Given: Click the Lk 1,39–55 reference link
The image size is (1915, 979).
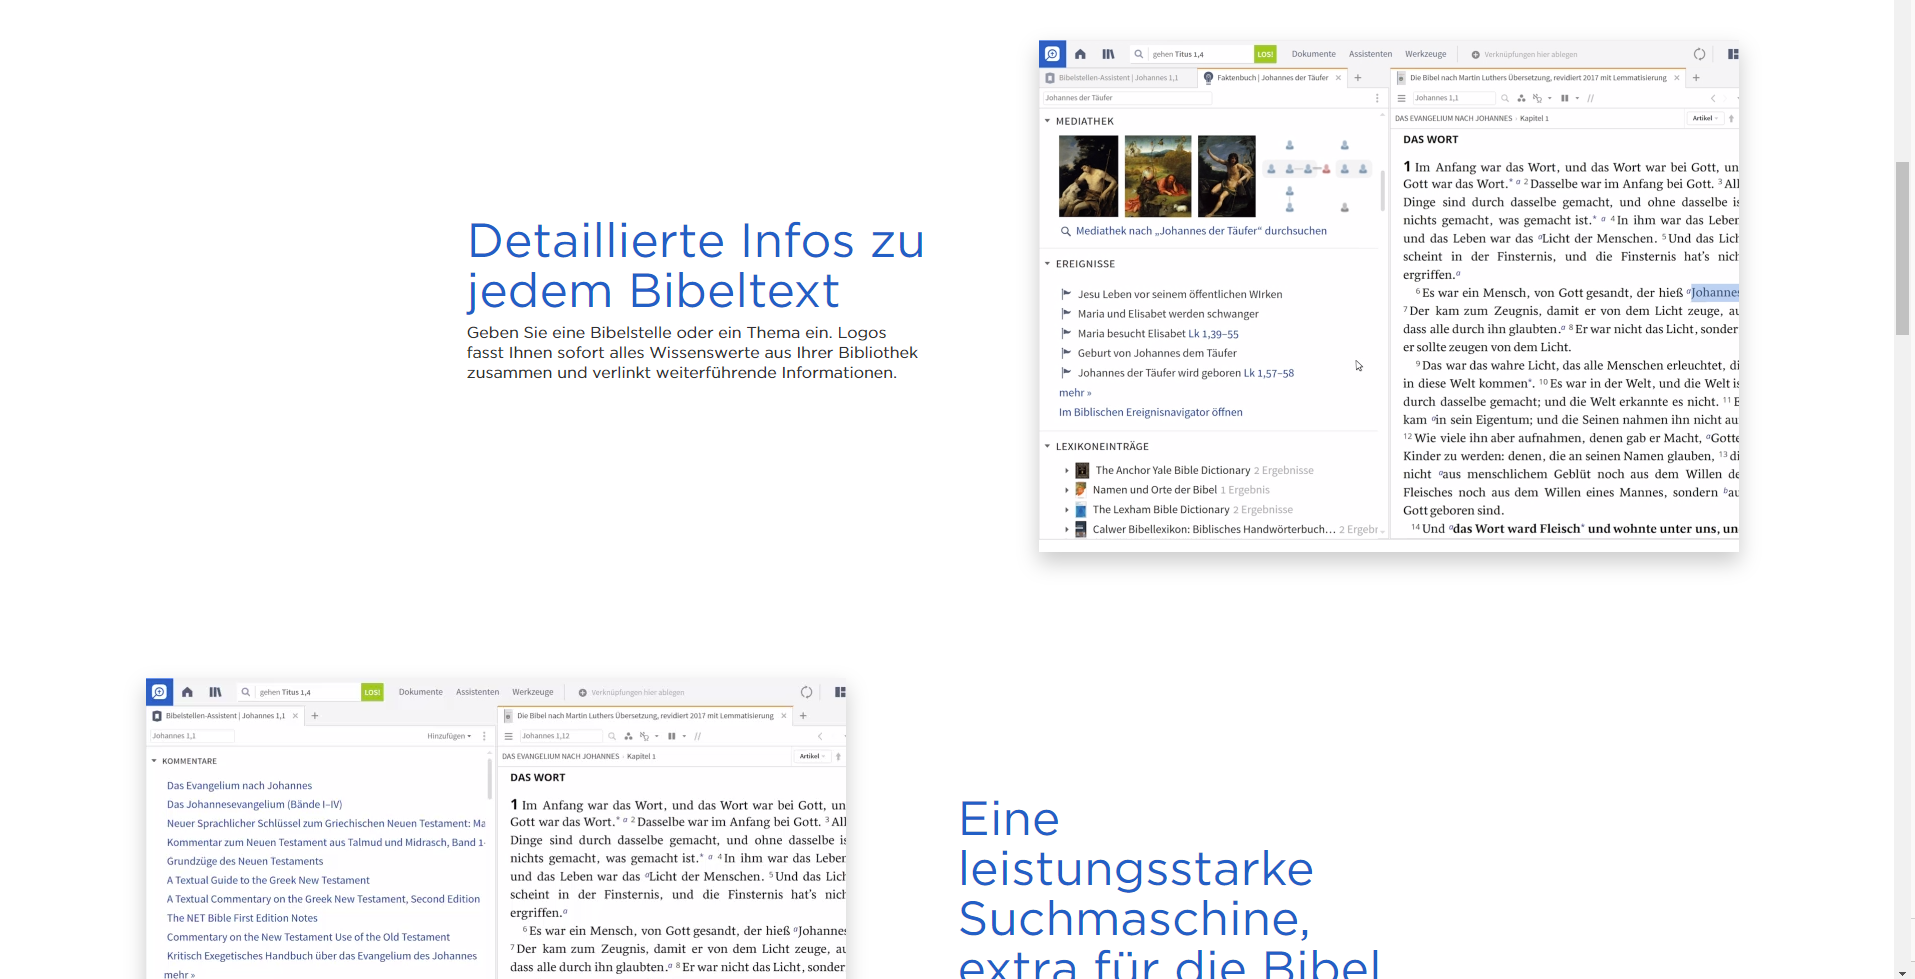Looking at the screenshot, I should [1213, 334].
